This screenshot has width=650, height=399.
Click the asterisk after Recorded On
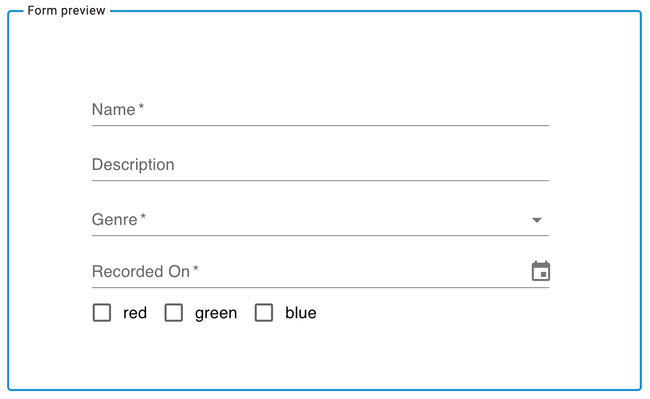(196, 268)
